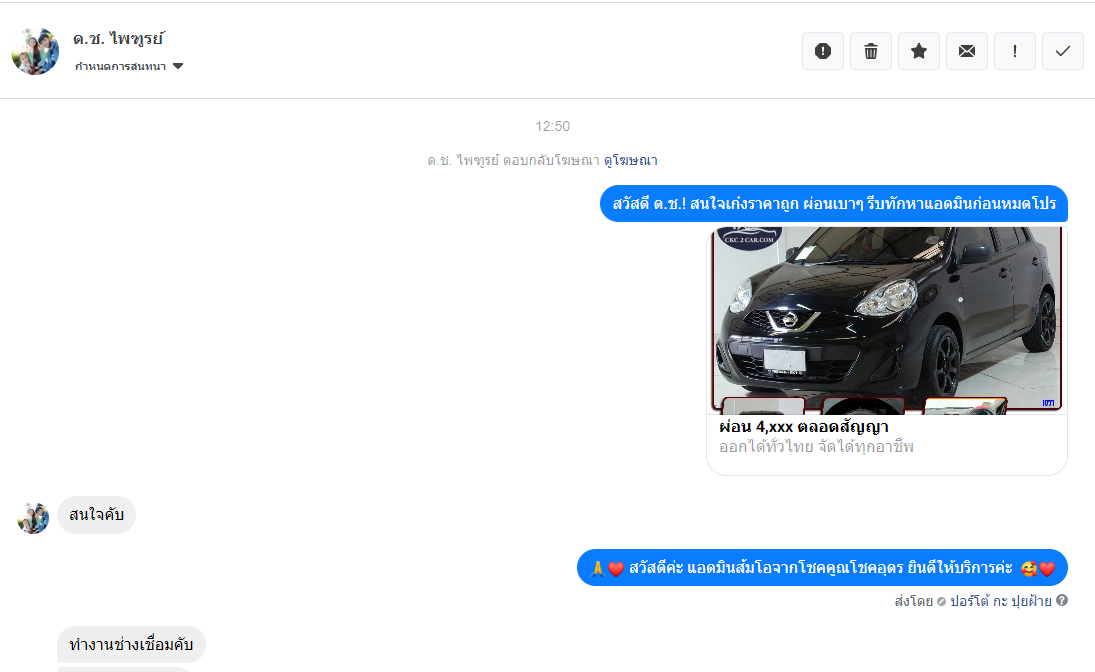
Task: Select the admin reply สวัสดีค่ะ แอดมินส้มโอ
Action: [822, 568]
